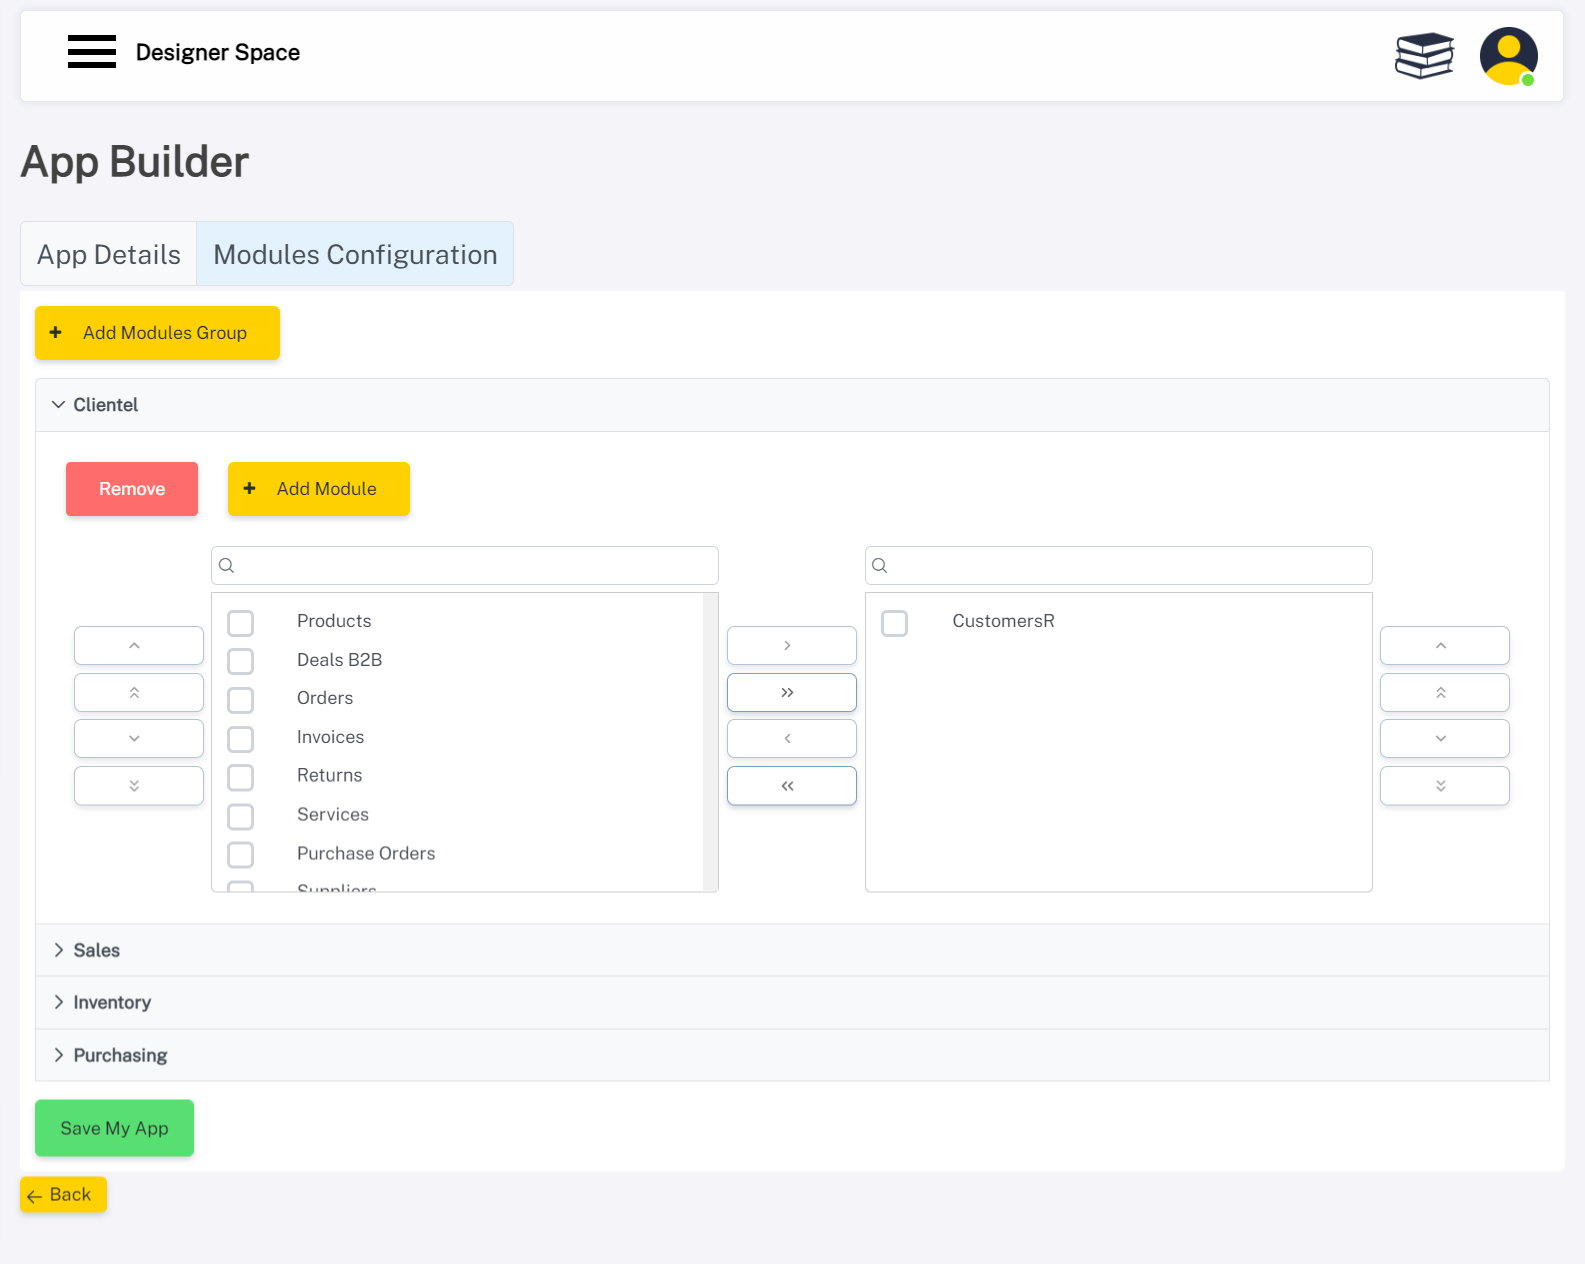The image size is (1585, 1264).
Task: Open the stacked books library icon
Action: (x=1424, y=55)
